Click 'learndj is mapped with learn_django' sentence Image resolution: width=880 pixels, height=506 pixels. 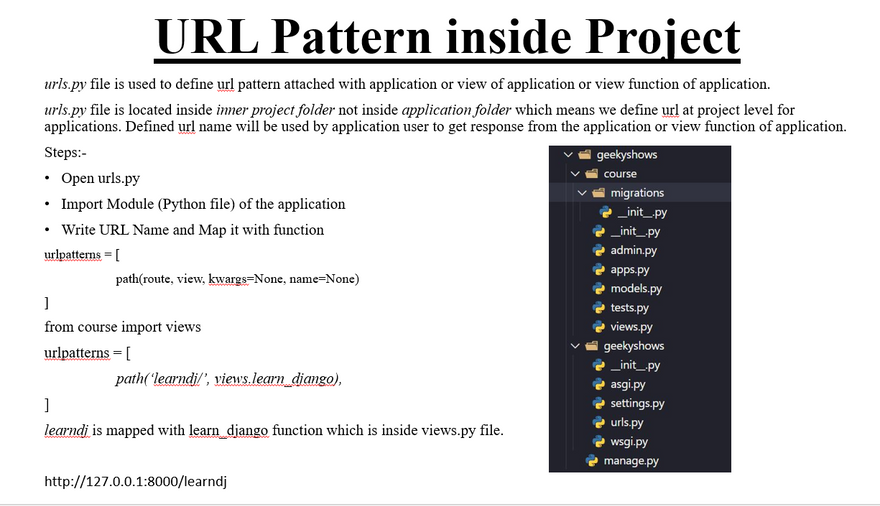point(274,430)
